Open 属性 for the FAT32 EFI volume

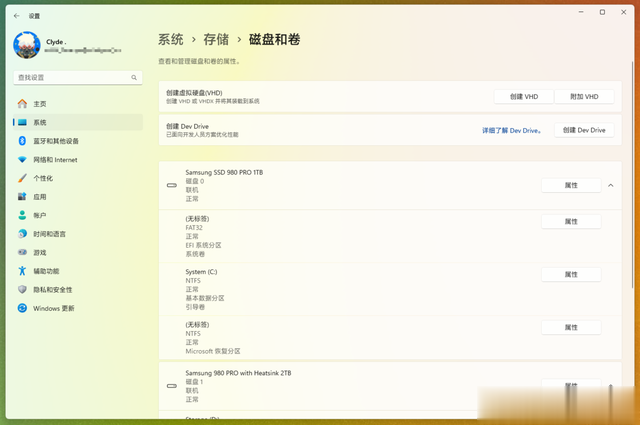coord(571,222)
